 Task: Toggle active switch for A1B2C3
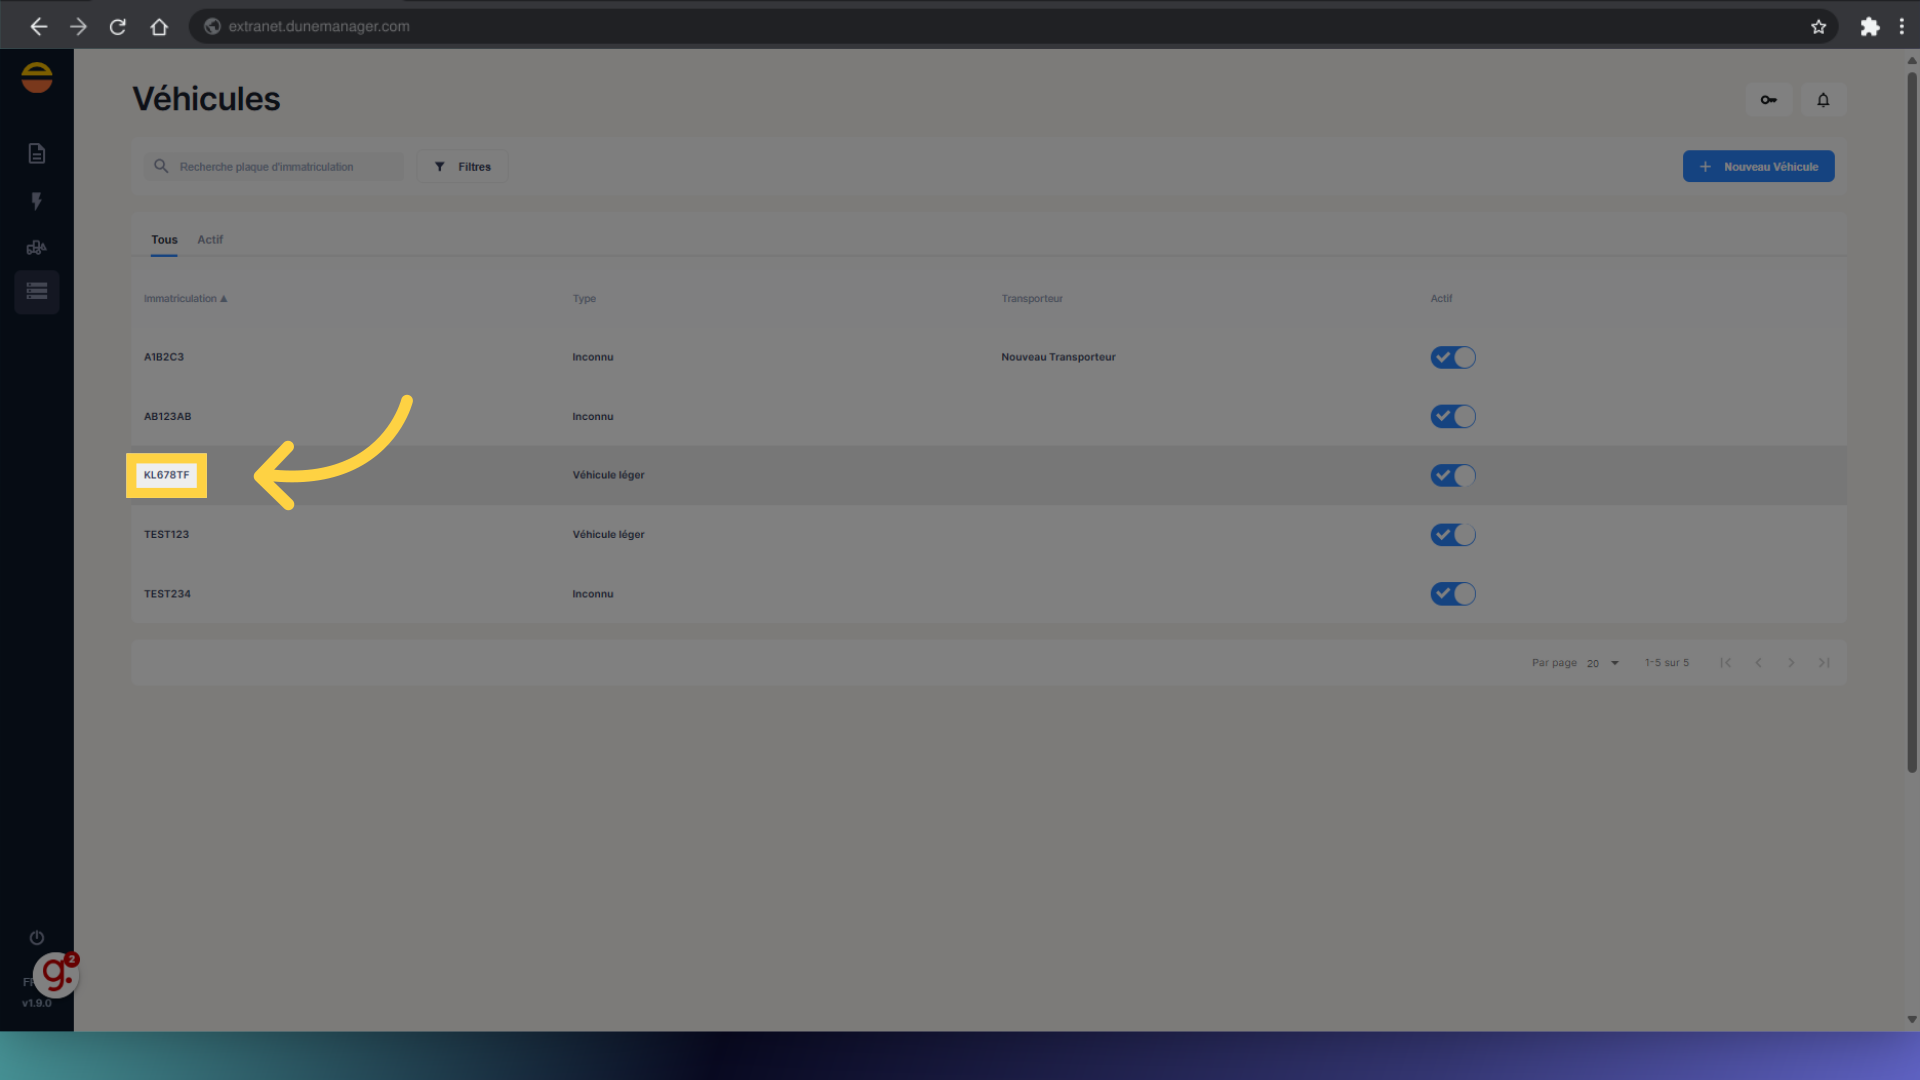click(x=1452, y=358)
